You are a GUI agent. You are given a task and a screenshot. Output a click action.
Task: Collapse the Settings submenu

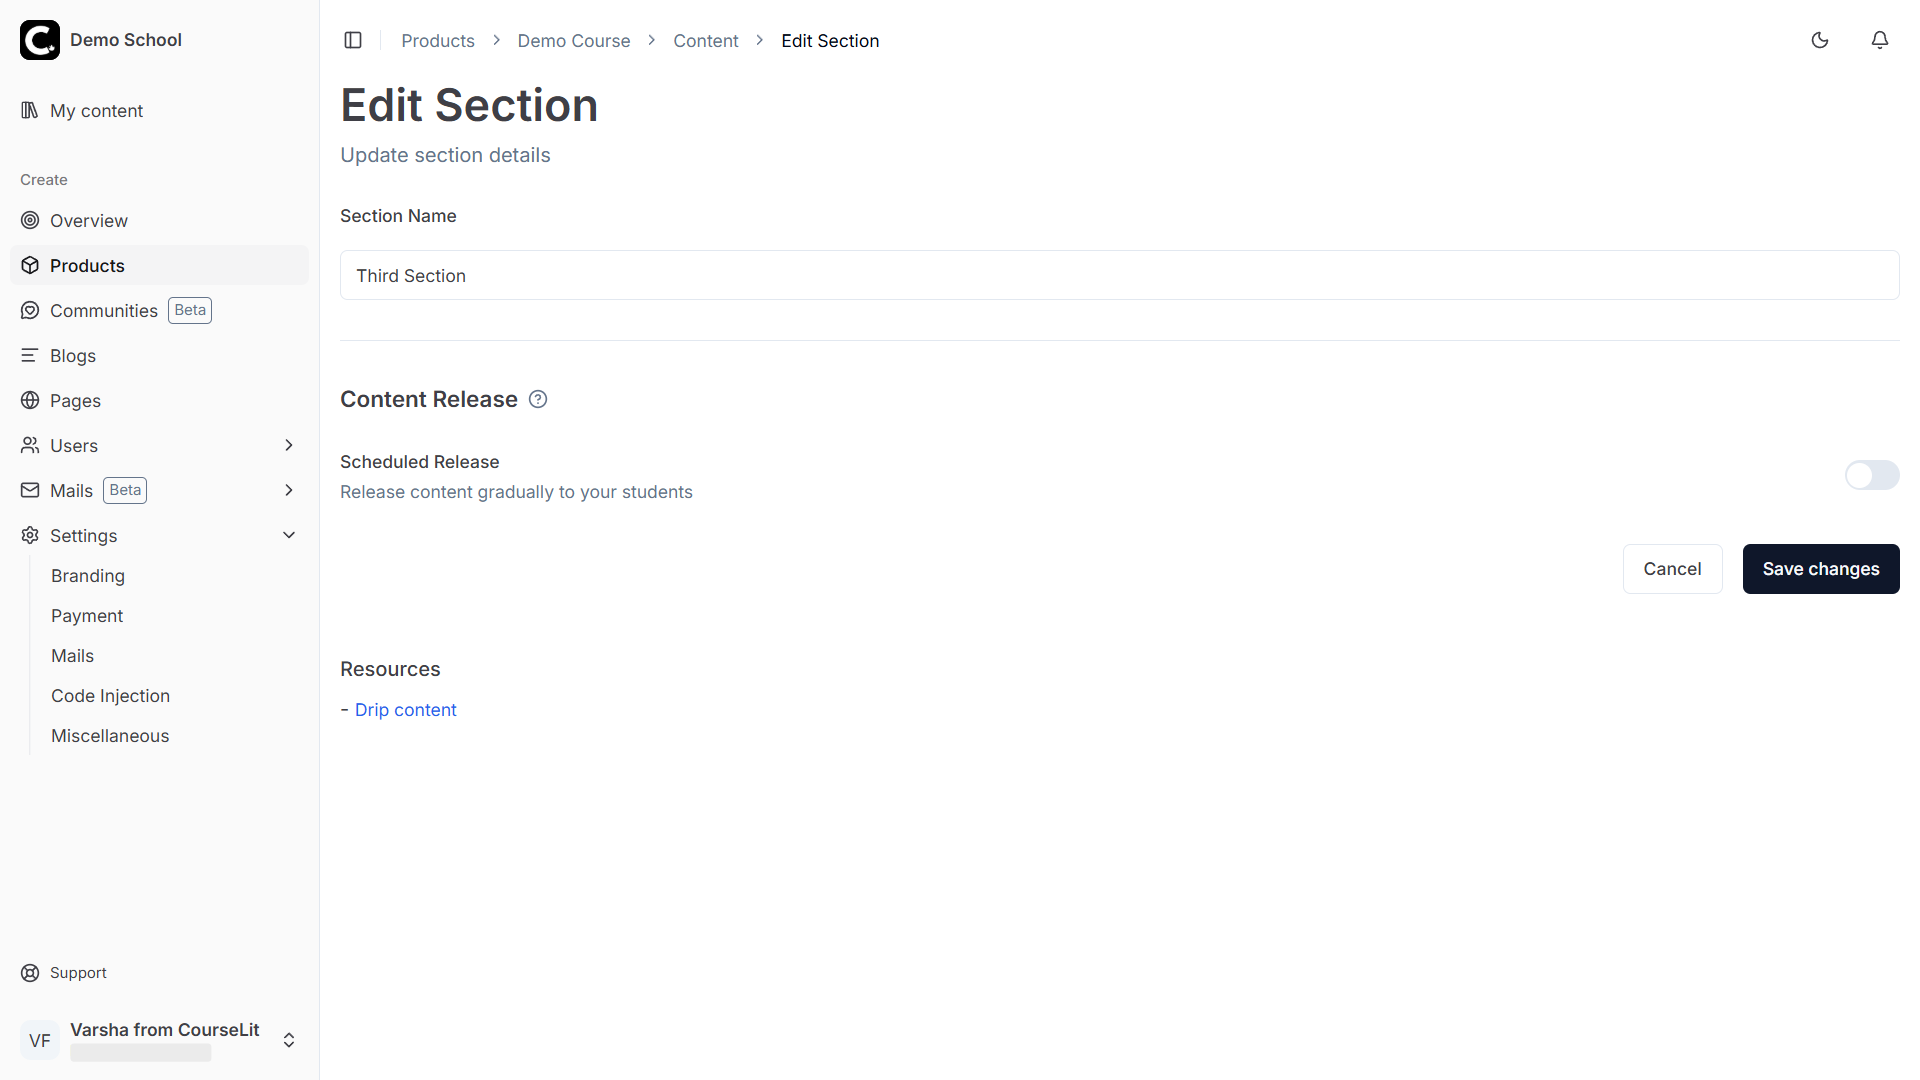(289, 535)
